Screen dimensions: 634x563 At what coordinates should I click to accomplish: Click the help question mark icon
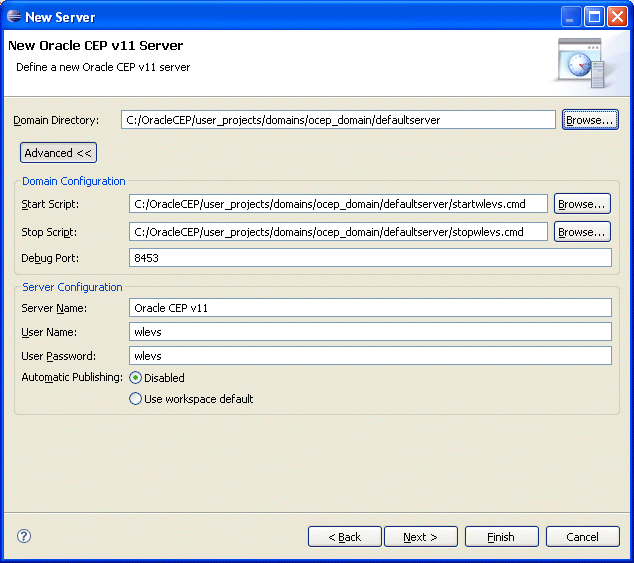[x=24, y=536]
